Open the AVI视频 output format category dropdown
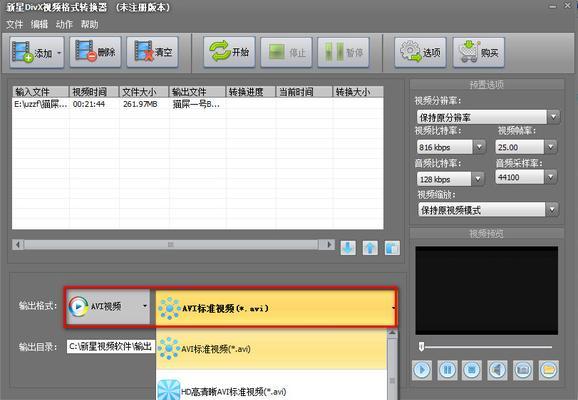The height and width of the screenshot is (400, 578). click(x=108, y=306)
